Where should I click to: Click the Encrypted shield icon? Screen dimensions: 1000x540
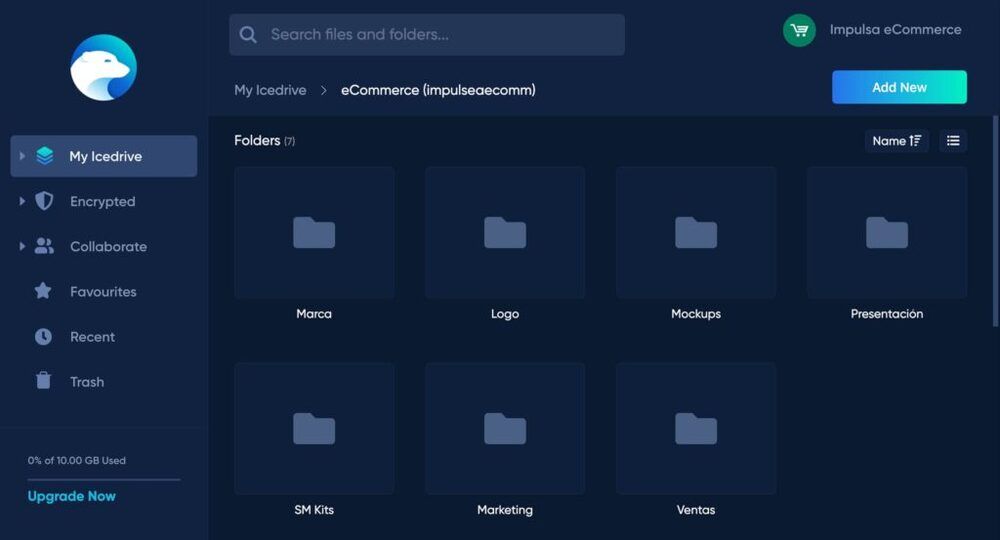click(x=44, y=201)
